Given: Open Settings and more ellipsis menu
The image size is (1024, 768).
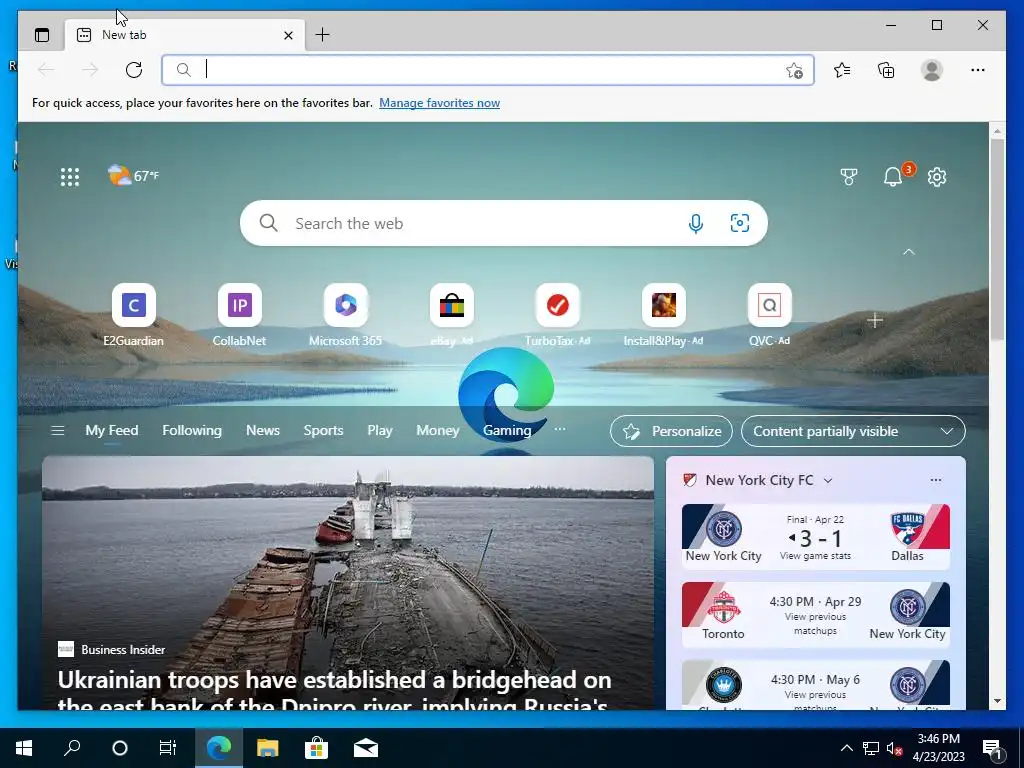Looking at the screenshot, I should 978,70.
